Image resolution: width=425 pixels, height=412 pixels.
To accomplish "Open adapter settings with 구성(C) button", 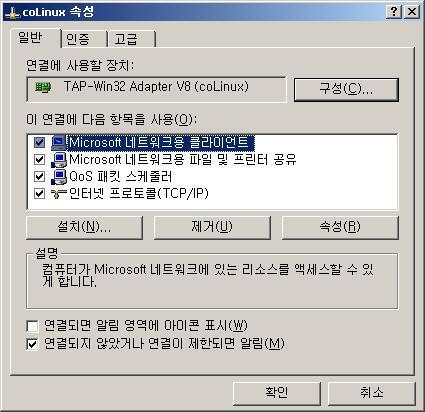I will [346, 89].
